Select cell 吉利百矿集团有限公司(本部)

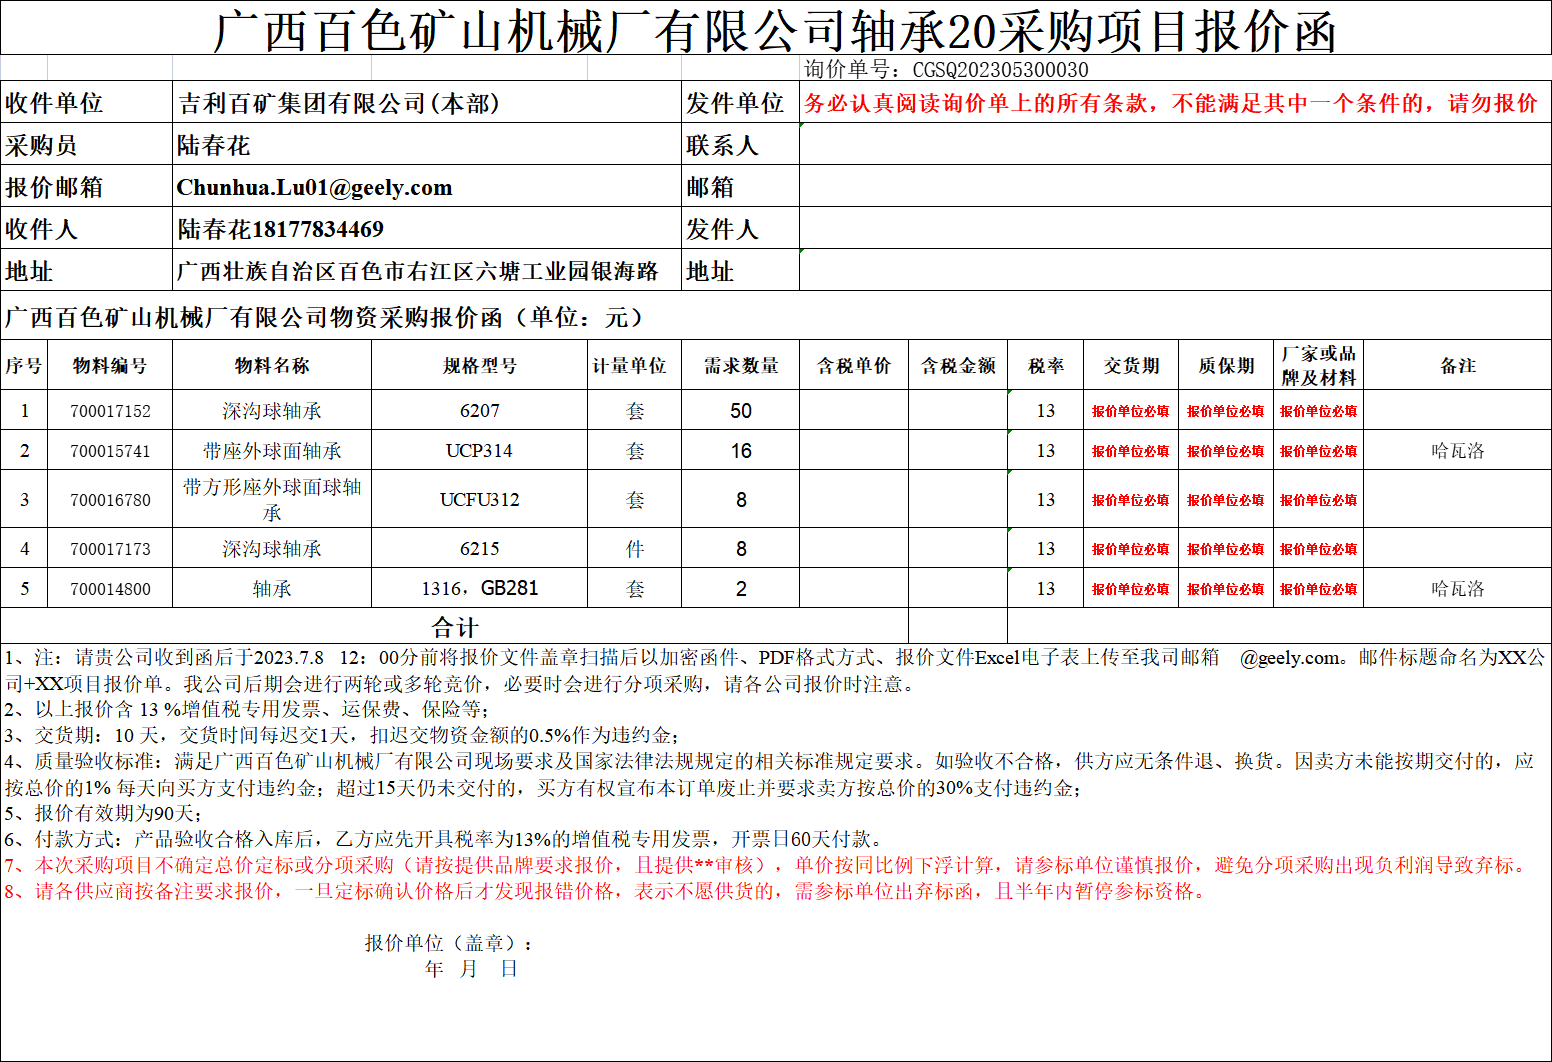point(427,103)
